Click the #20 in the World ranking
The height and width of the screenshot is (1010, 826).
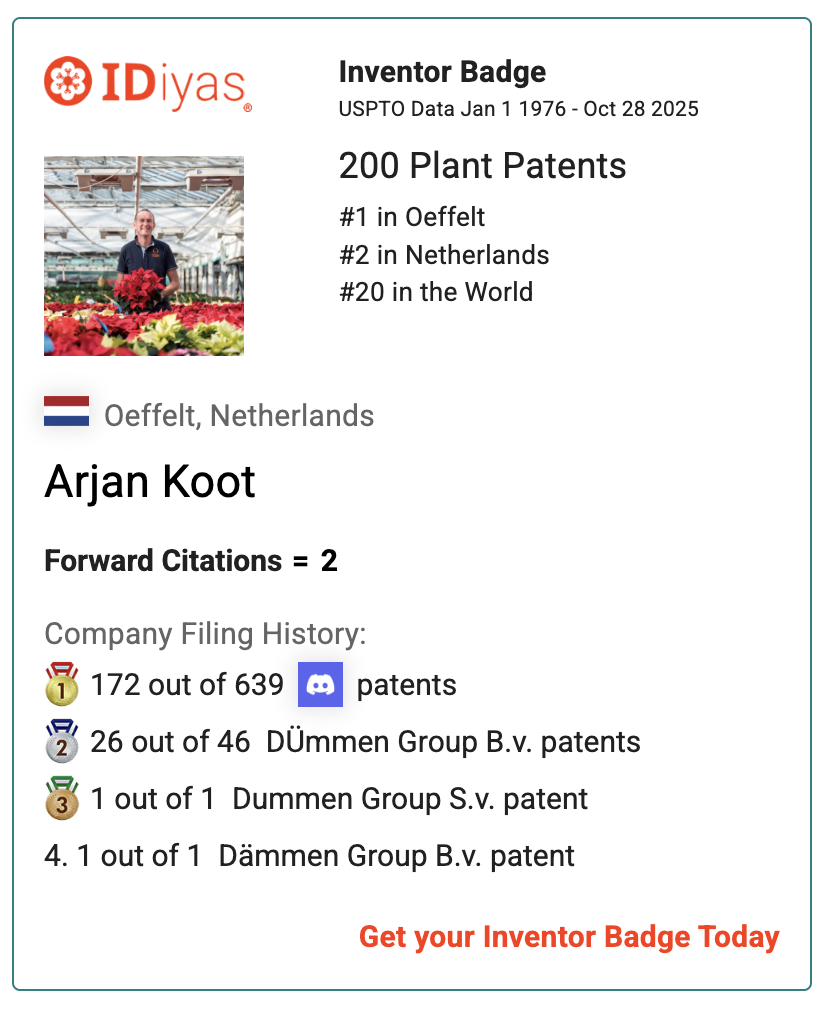pyautogui.click(x=435, y=292)
